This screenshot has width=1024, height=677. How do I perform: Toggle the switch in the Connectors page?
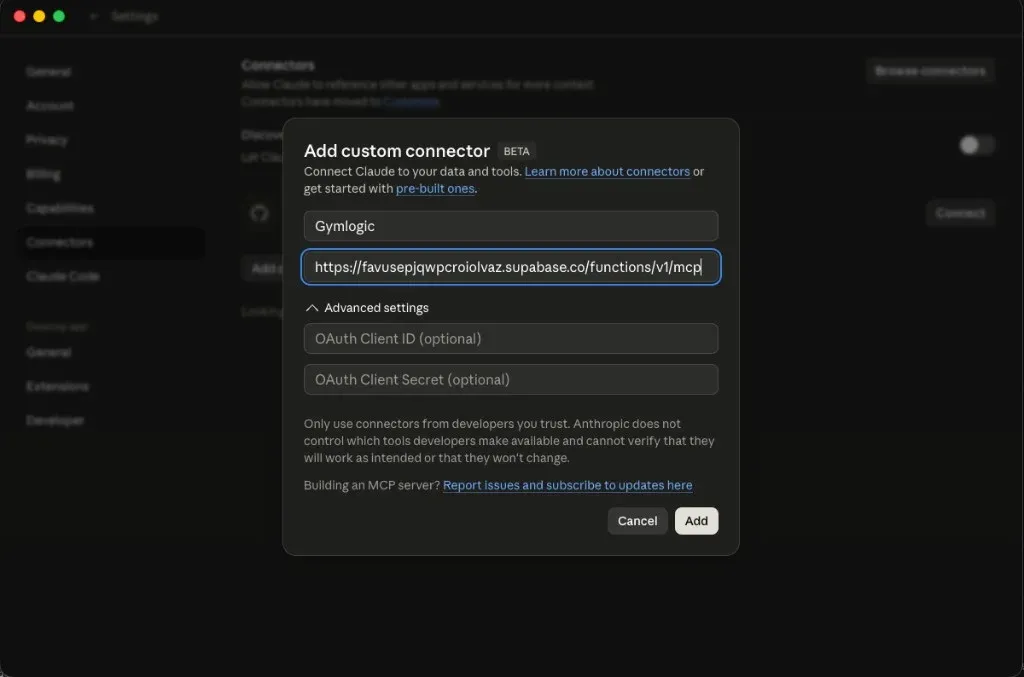[976, 145]
